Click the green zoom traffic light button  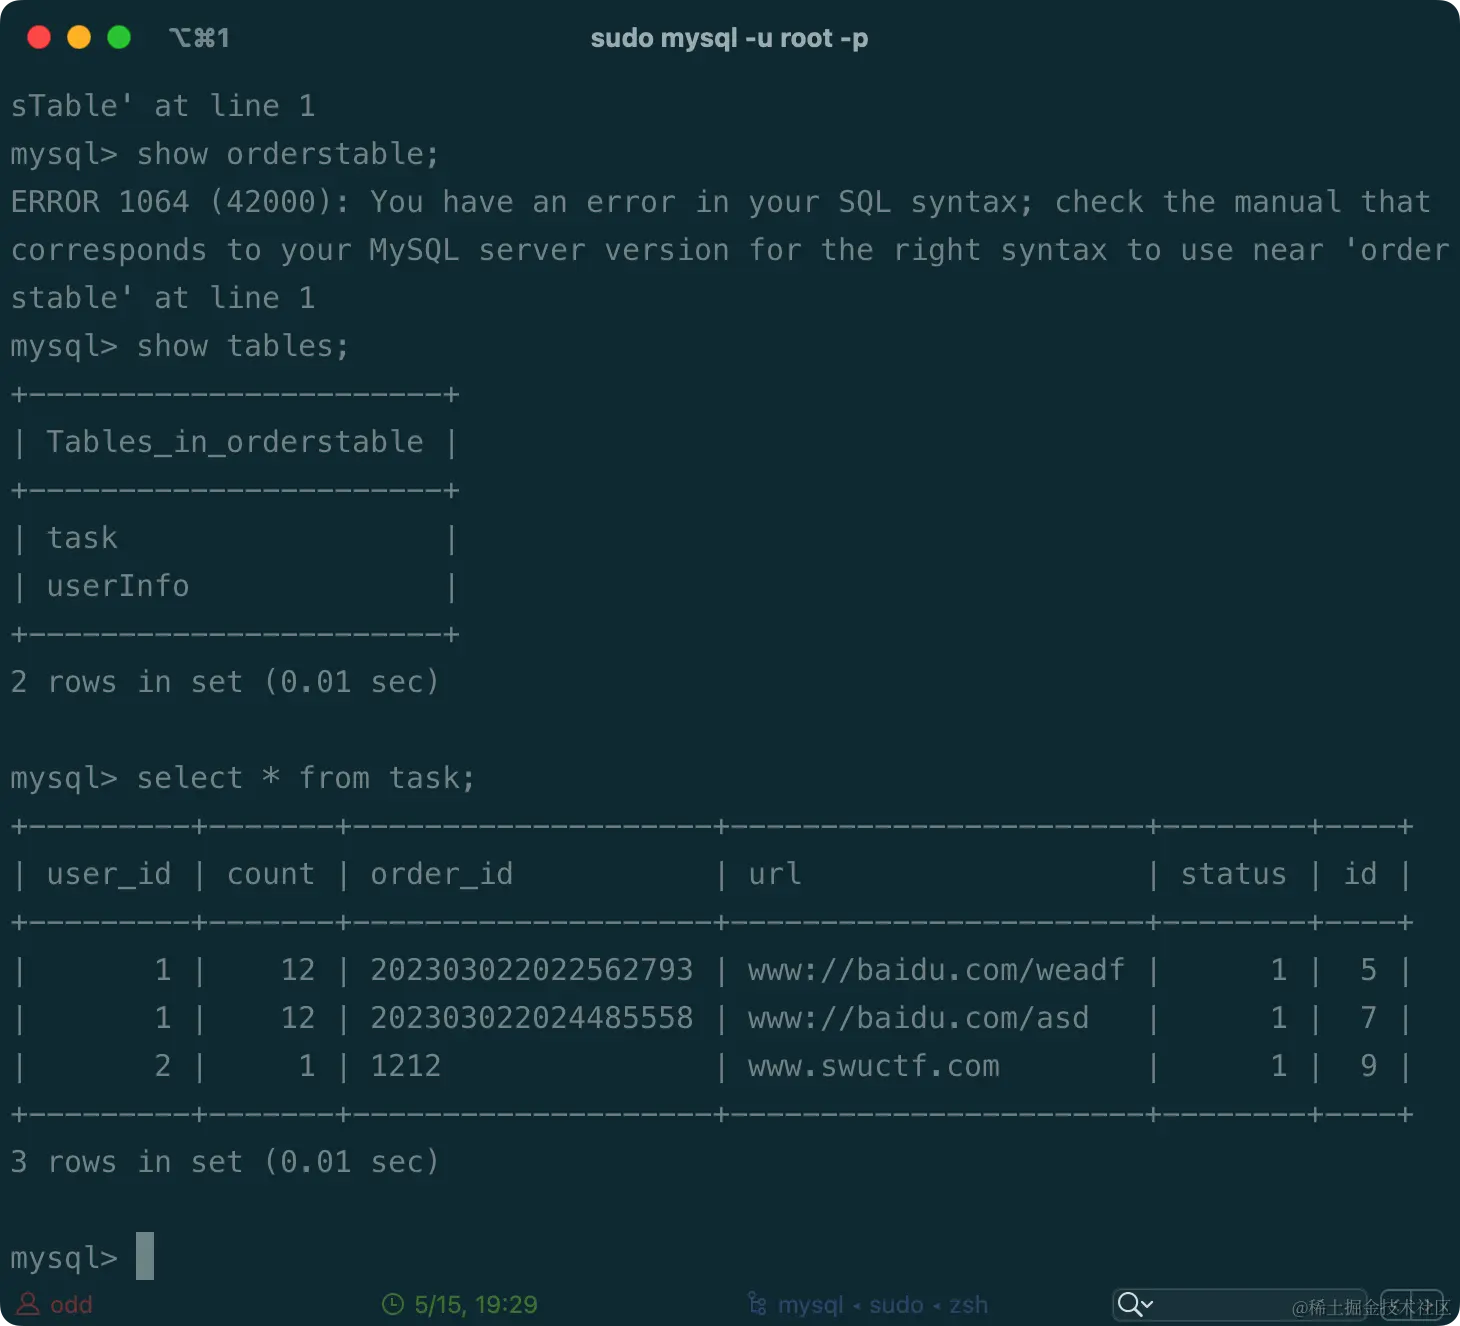coord(118,37)
